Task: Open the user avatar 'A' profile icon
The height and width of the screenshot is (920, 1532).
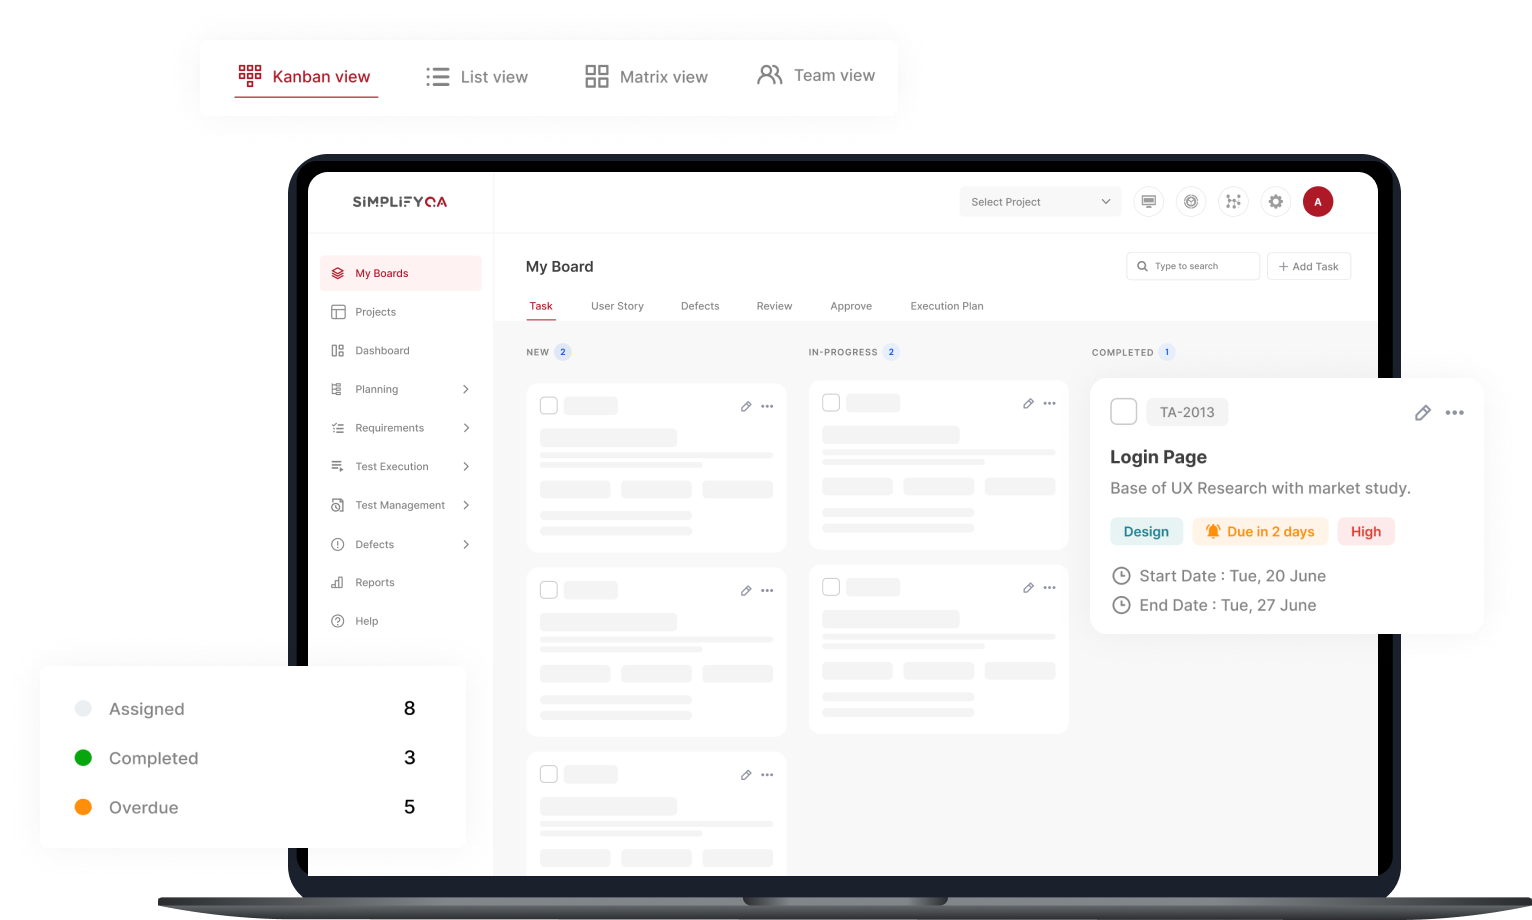Action: pyautogui.click(x=1317, y=202)
